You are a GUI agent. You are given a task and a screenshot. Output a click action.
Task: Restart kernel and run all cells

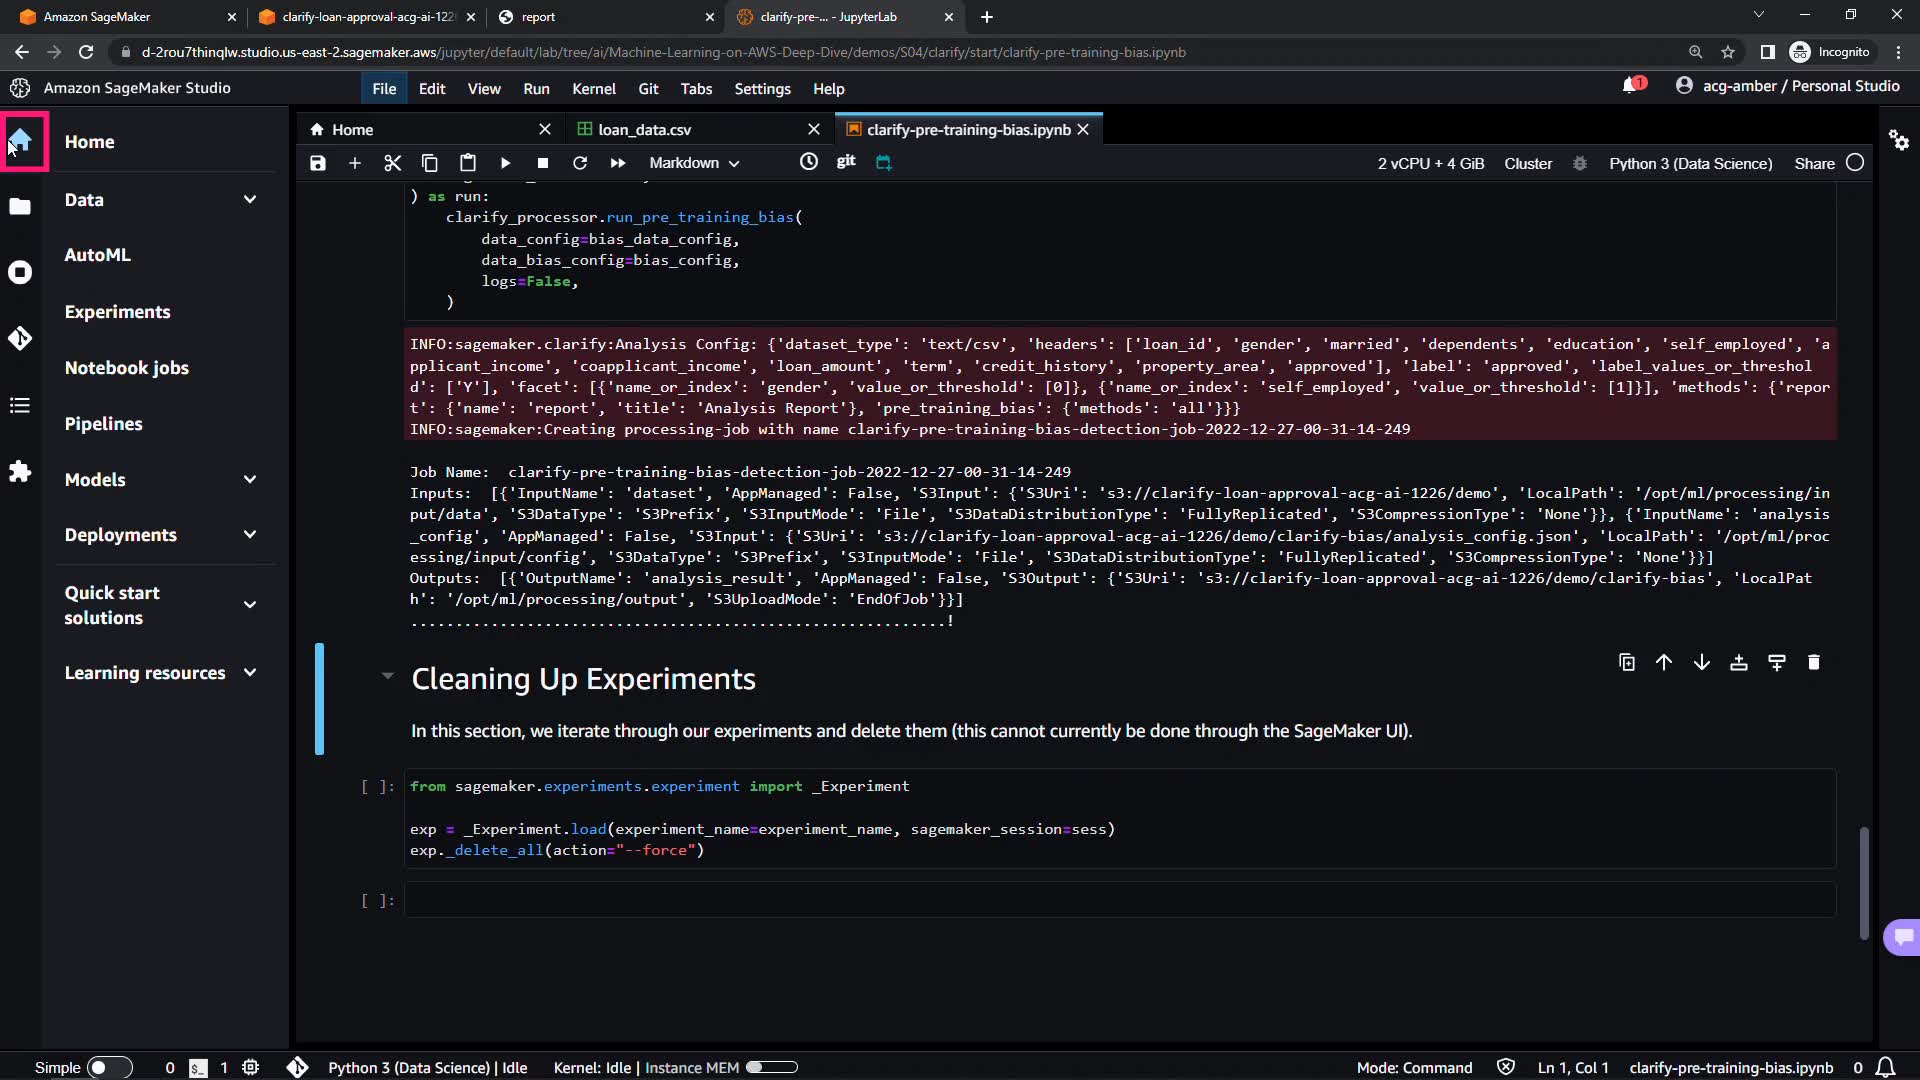[618, 163]
